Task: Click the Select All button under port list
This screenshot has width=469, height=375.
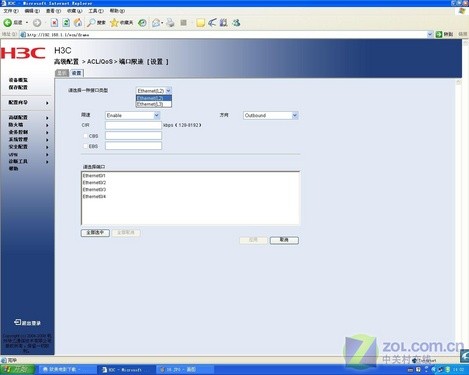Action: pyautogui.click(x=95, y=232)
